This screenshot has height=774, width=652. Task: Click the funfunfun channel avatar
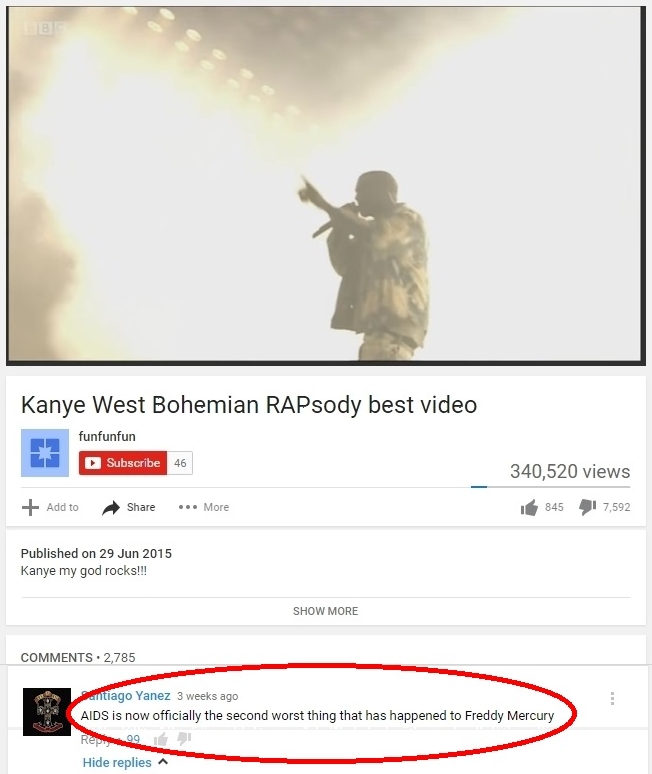[45, 453]
